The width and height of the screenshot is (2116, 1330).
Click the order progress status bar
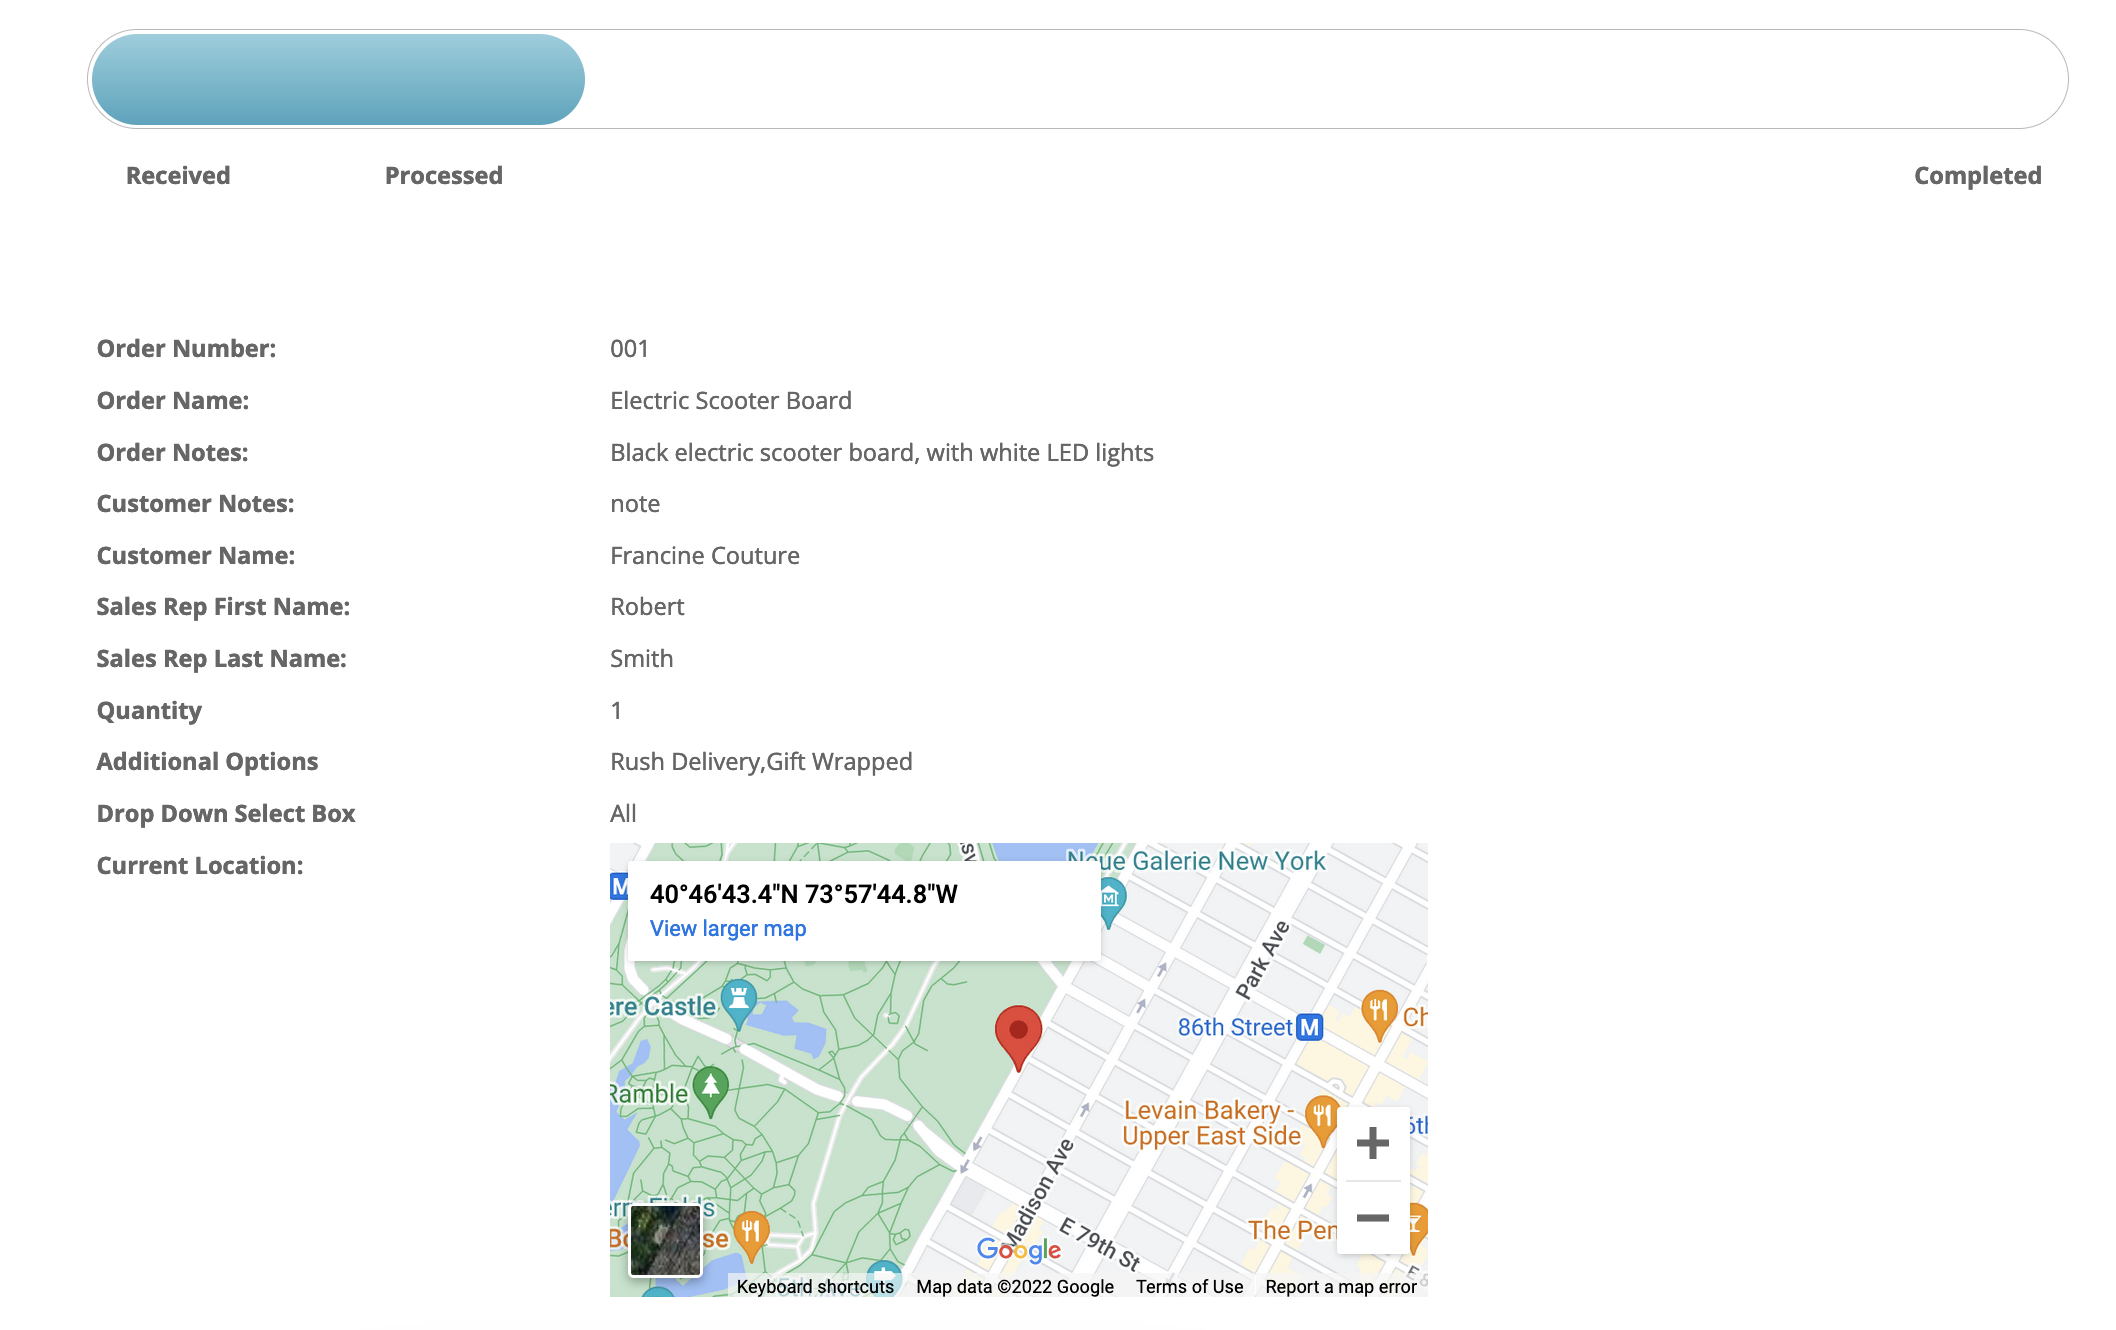1083,78
